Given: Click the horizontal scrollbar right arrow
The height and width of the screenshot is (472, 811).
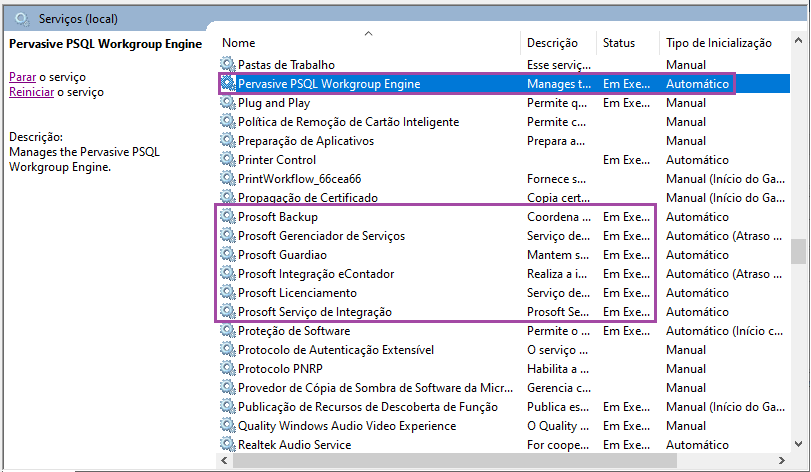Looking at the screenshot, I should click(782, 460).
